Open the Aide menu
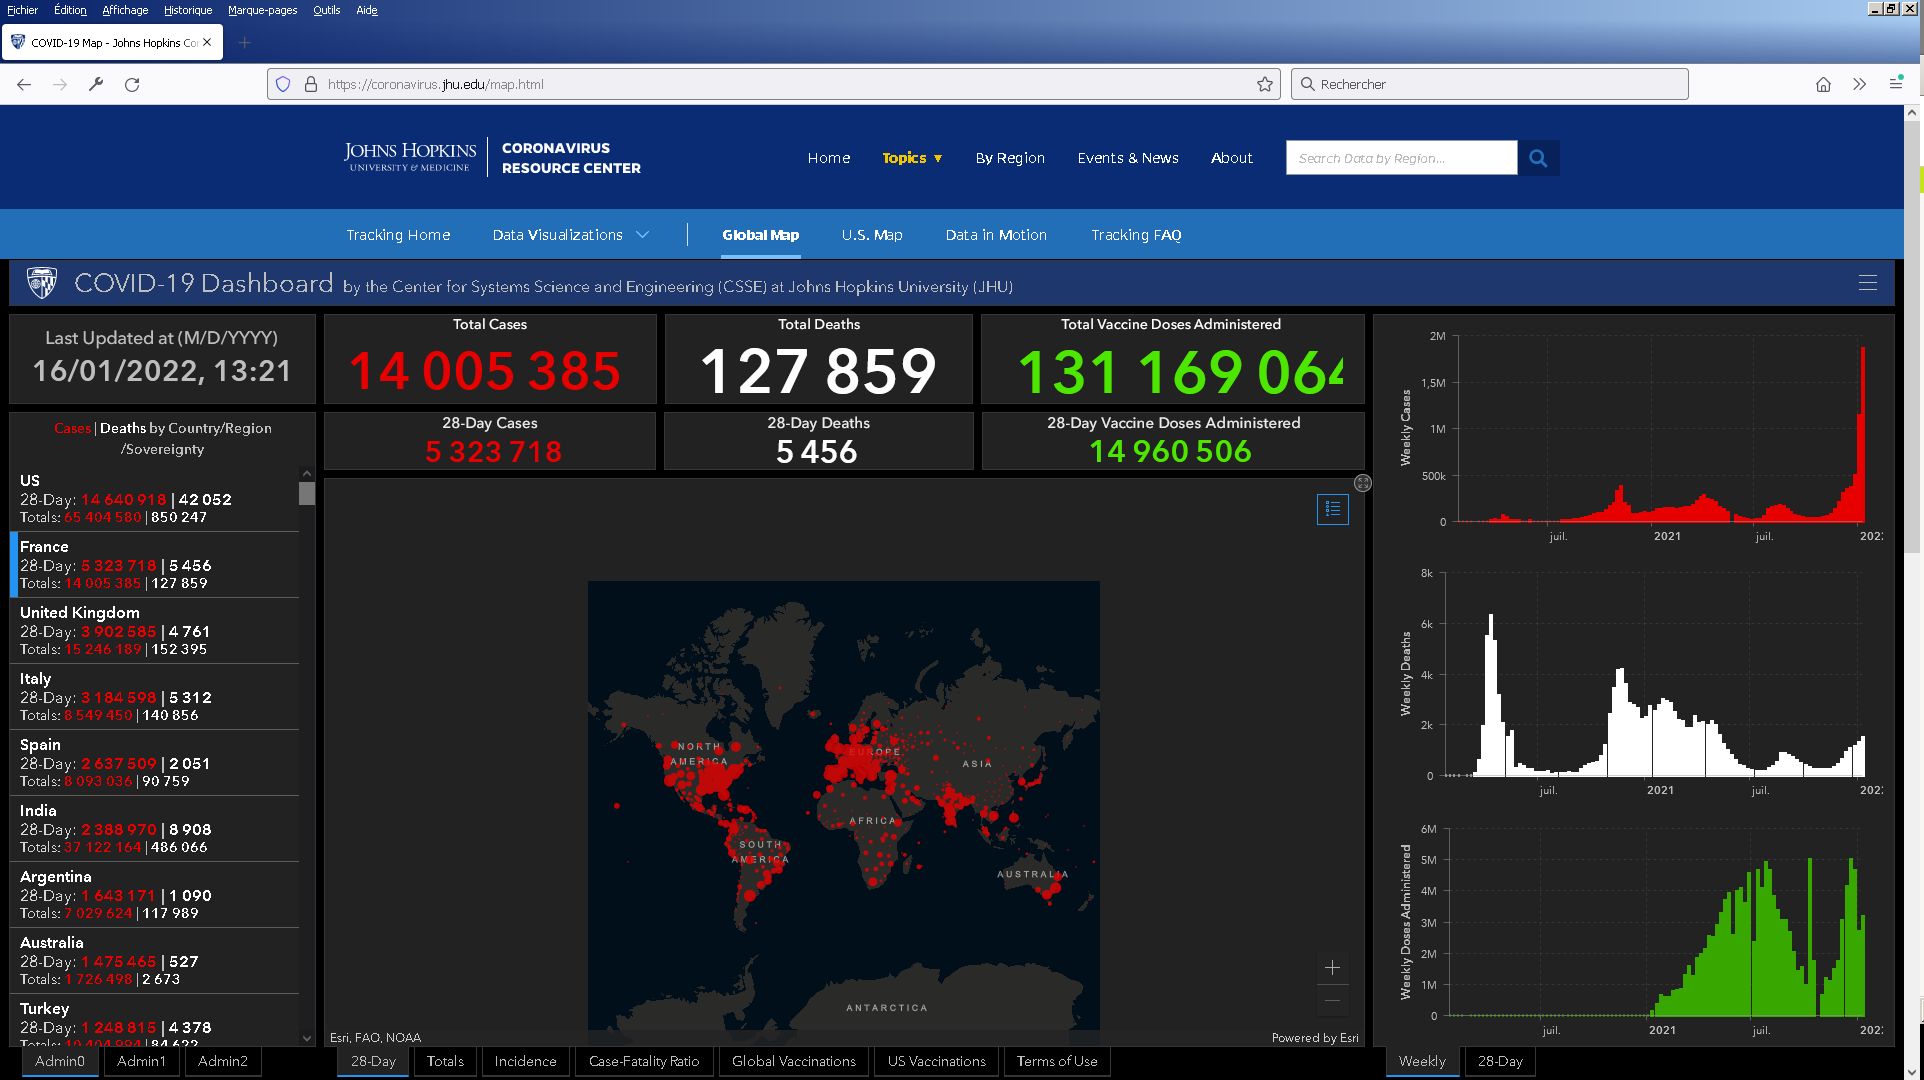The height and width of the screenshot is (1080, 1924). 367,10
